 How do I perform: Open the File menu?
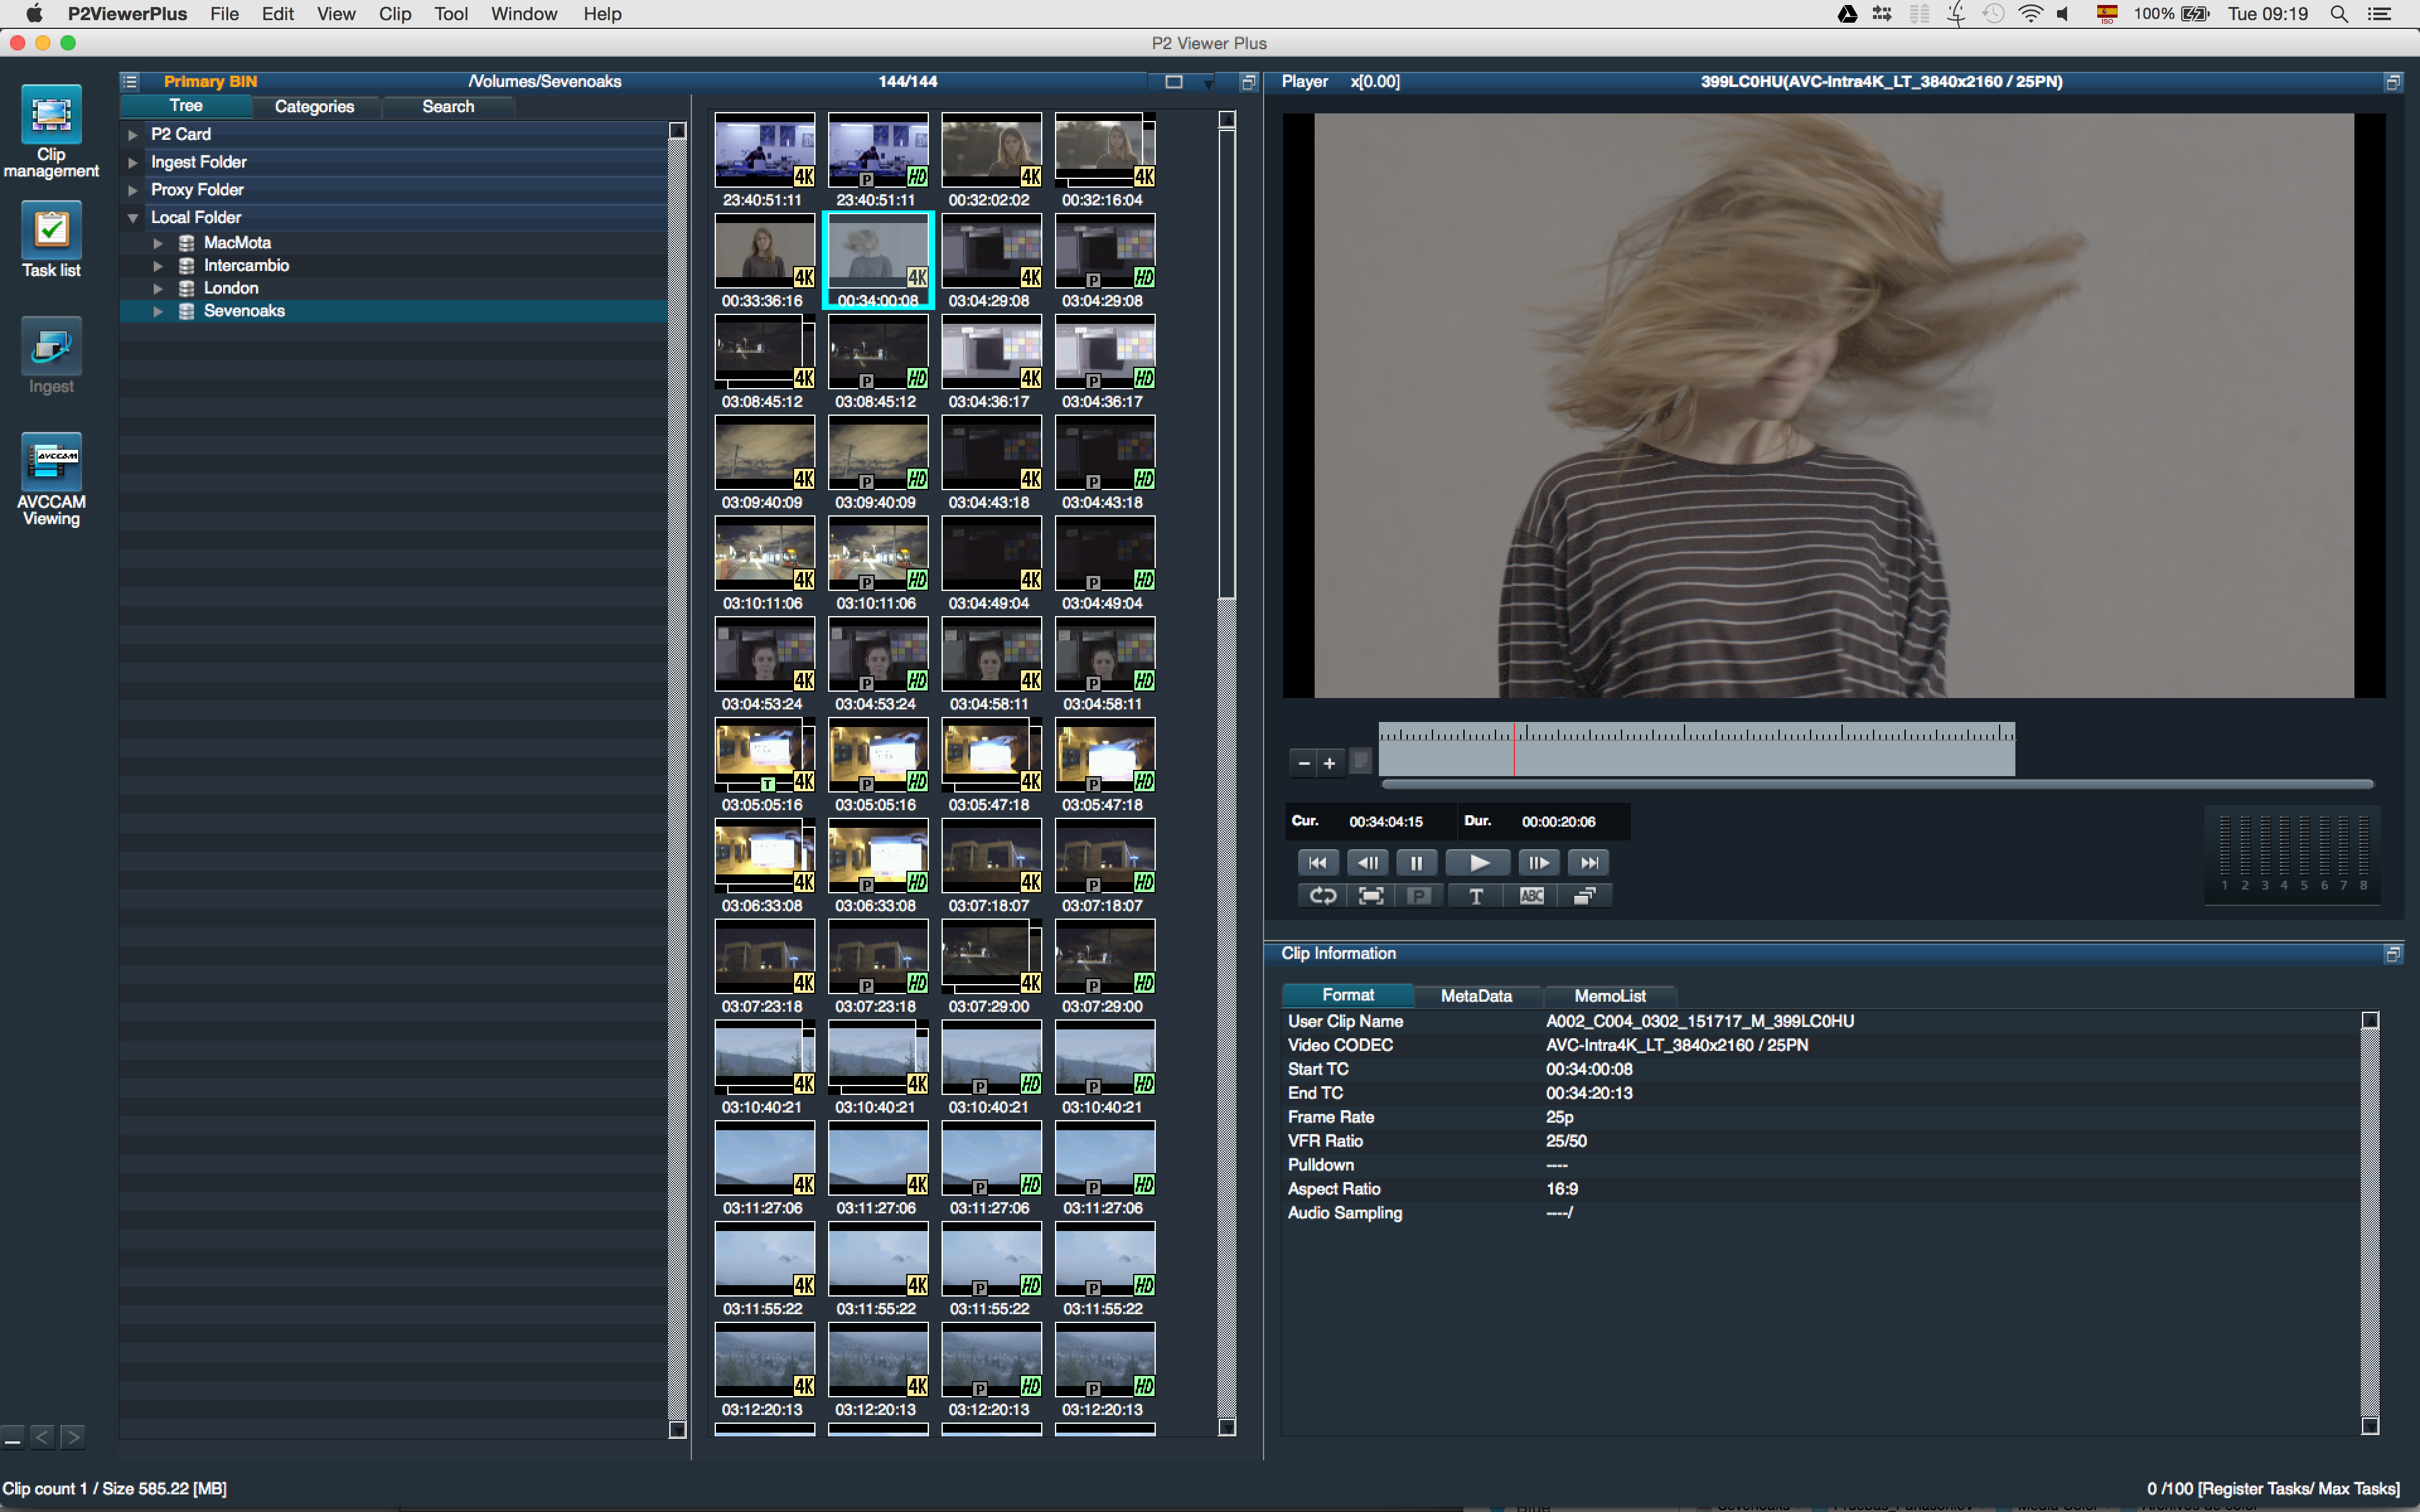pyautogui.click(x=224, y=14)
